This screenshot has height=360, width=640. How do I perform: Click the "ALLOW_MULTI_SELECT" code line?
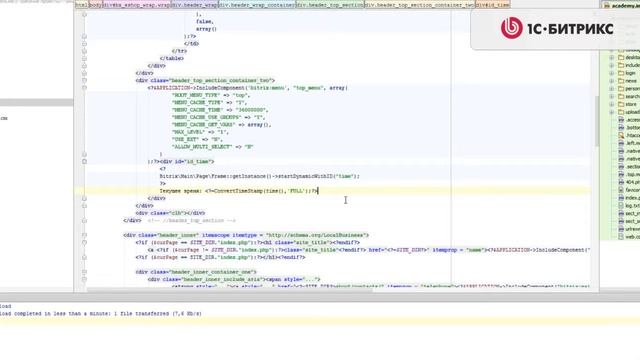click(213, 147)
